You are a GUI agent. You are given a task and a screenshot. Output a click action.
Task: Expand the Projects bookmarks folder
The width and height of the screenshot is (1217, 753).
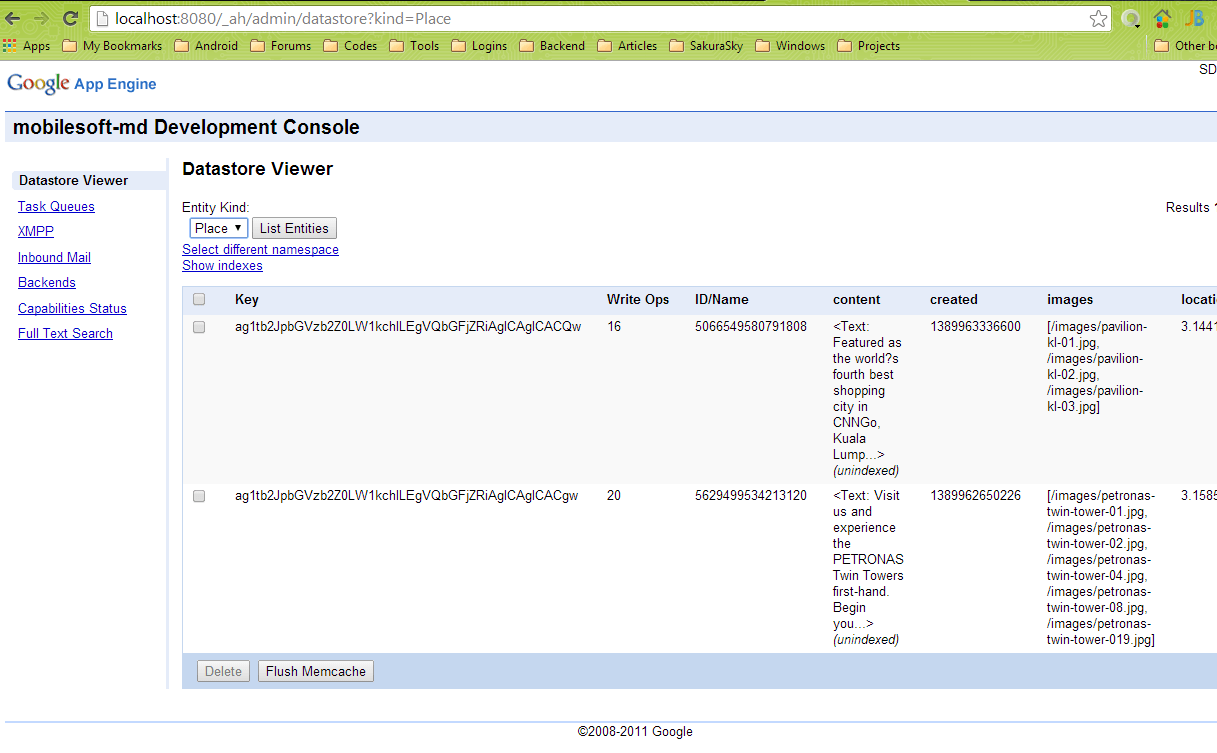[x=868, y=46]
